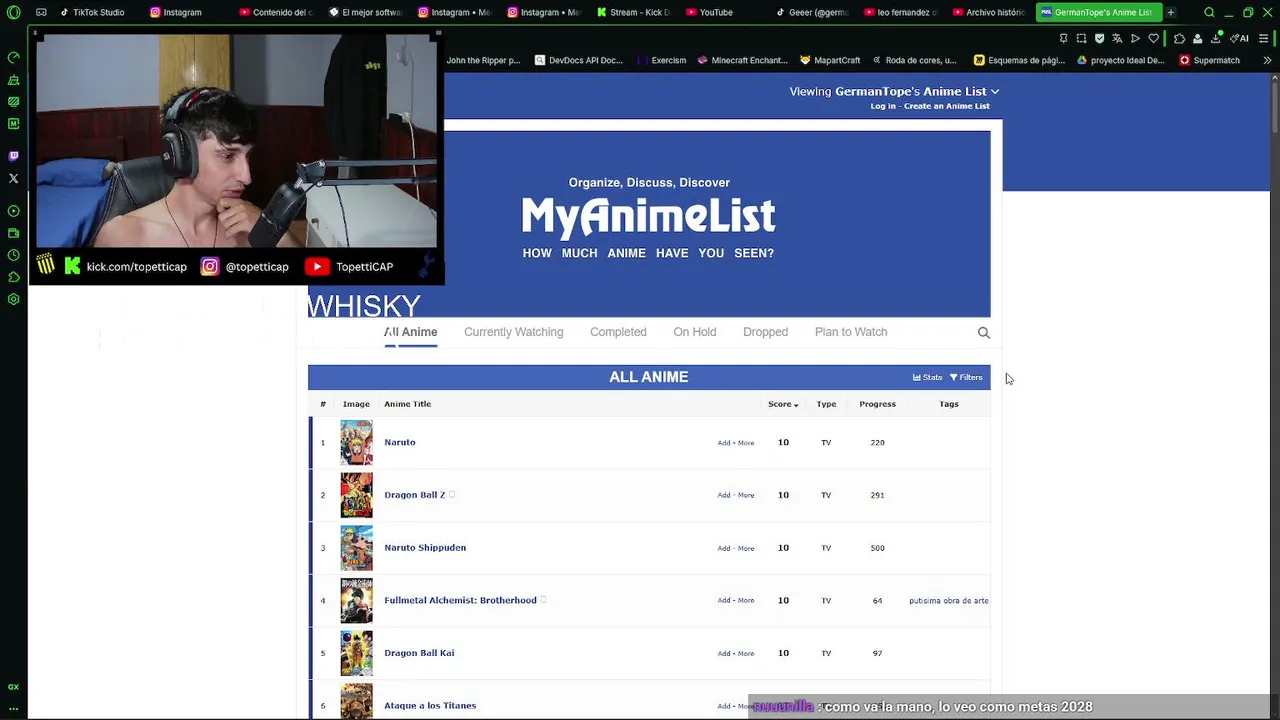
Task: Click the Log in link
Action: pyautogui.click(x=883, y=106)
